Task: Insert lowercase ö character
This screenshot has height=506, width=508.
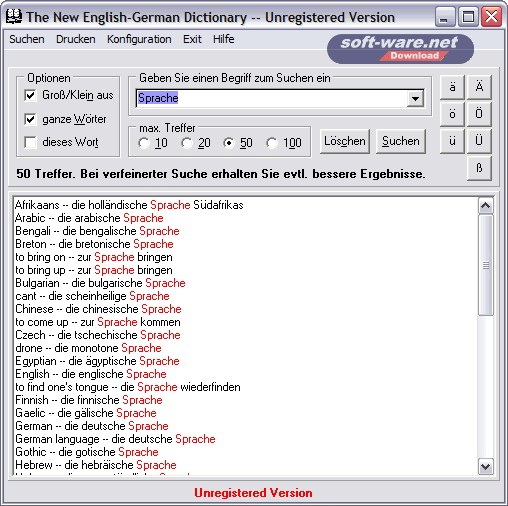Action: (x=452, y=114)
